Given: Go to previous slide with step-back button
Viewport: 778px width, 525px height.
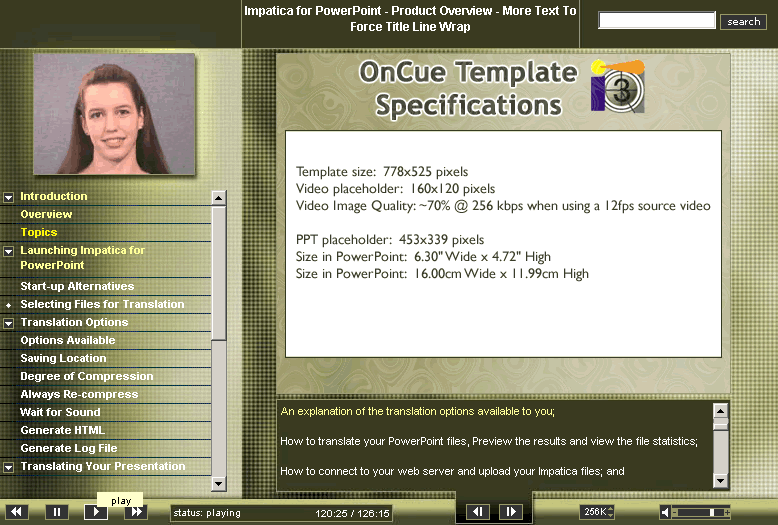Looking at the screenshot, I should 477,512.
